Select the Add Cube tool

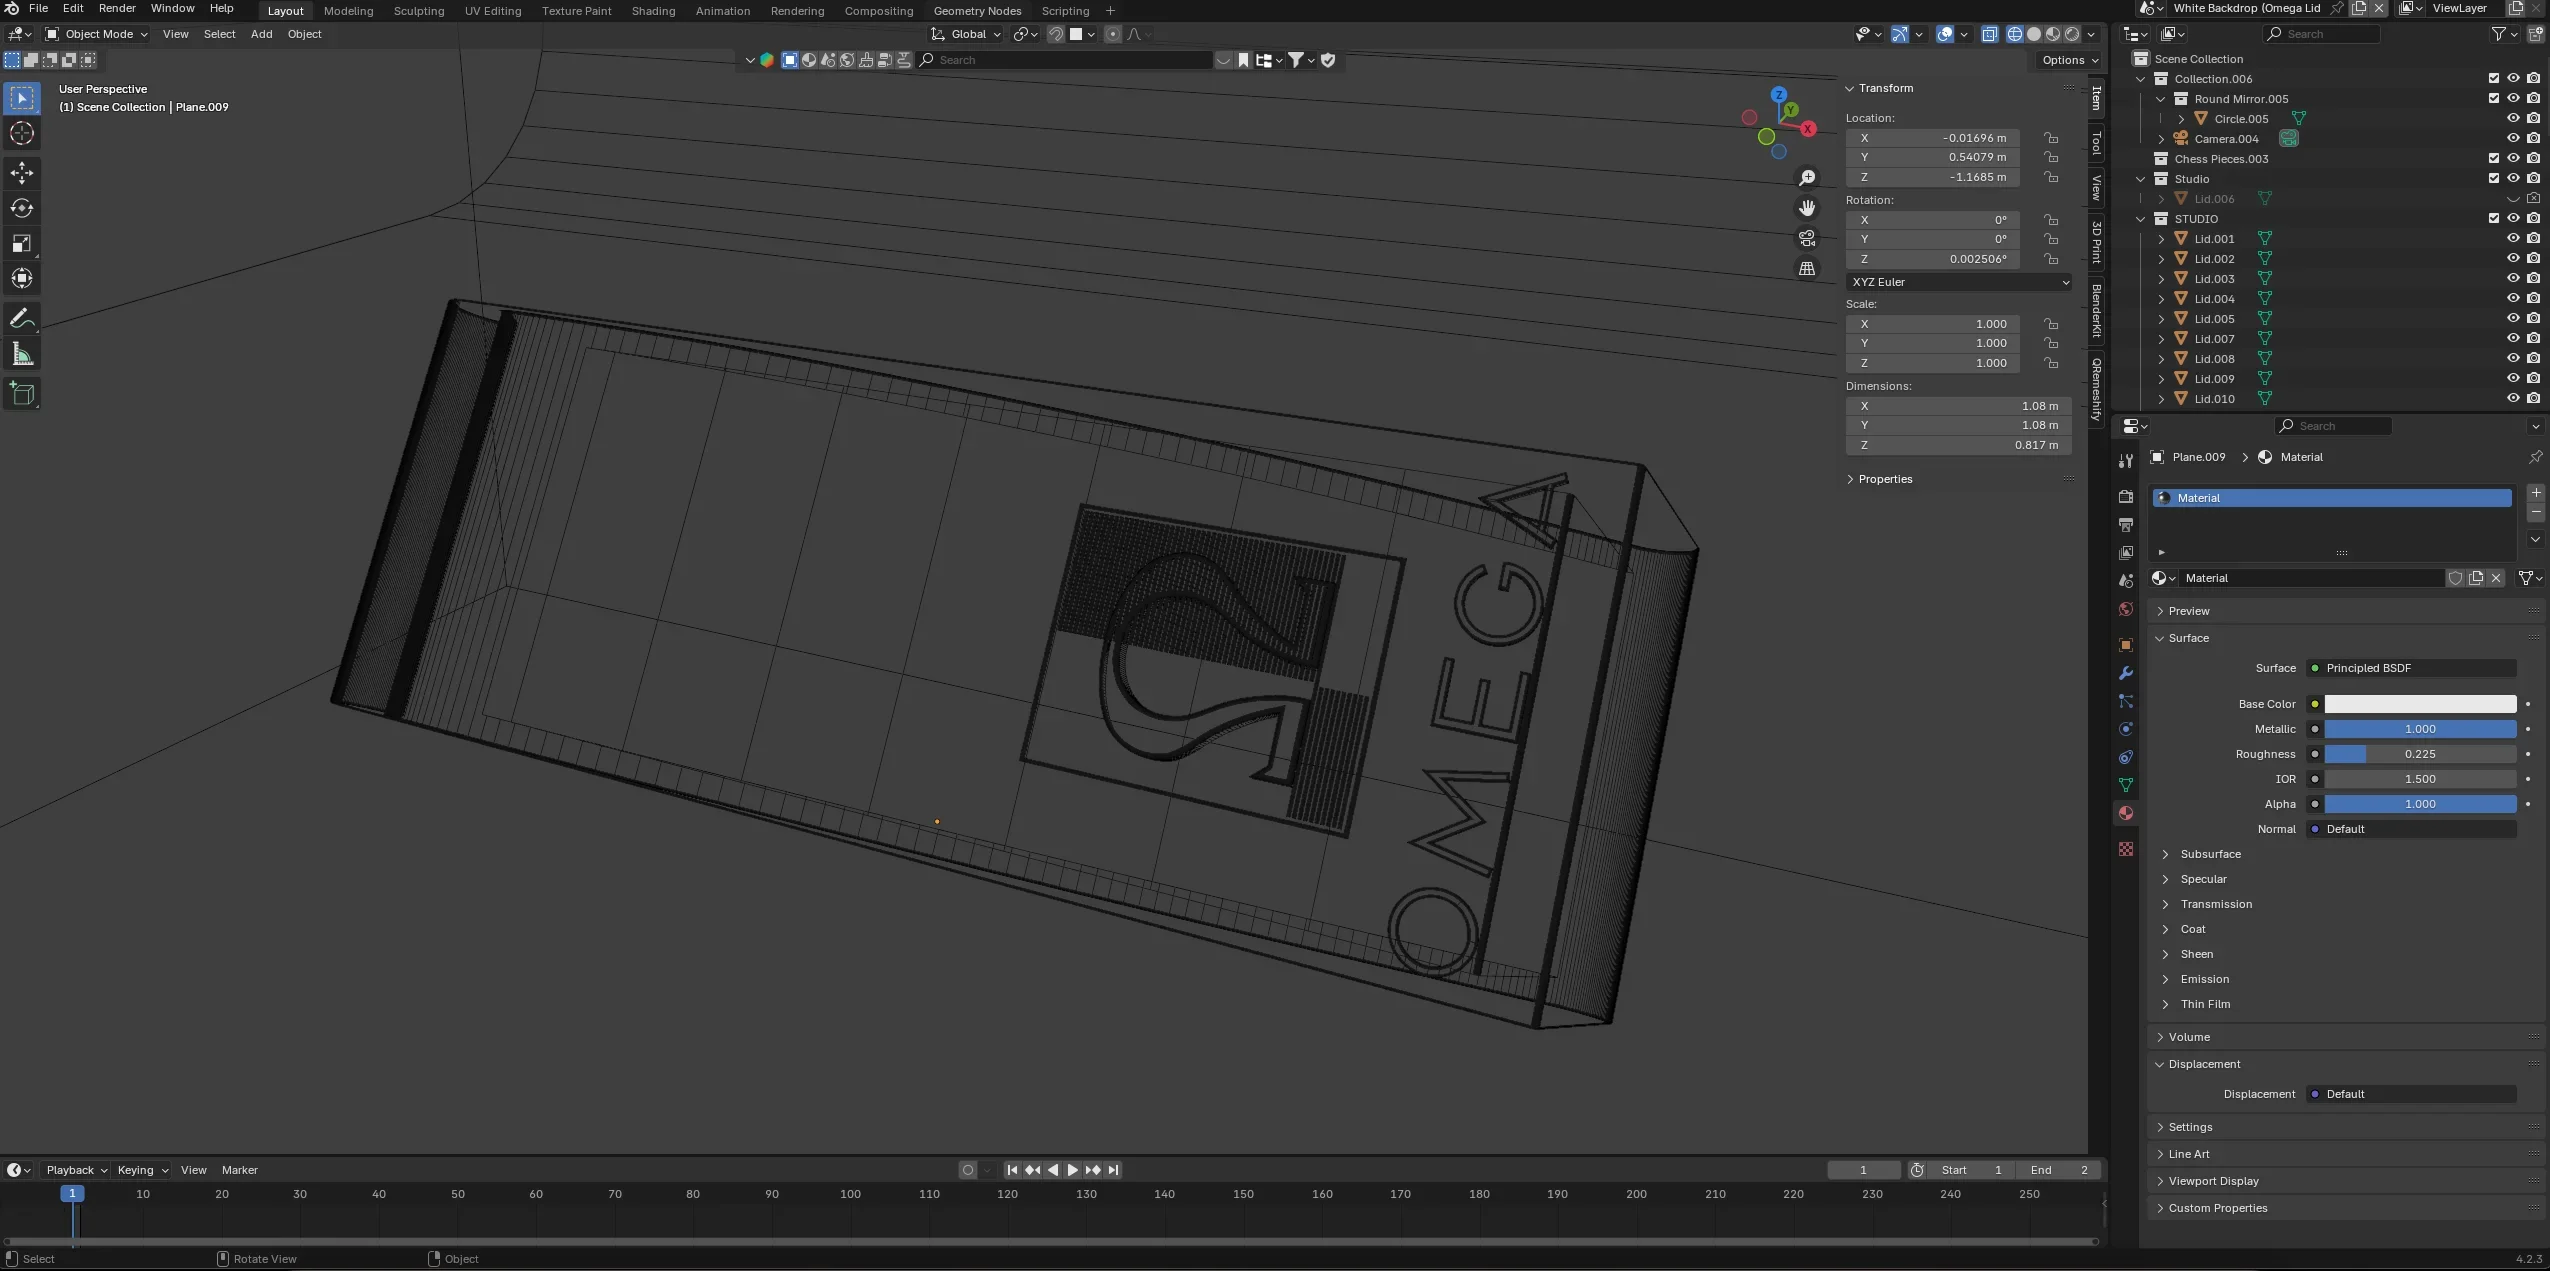click(22, 394)
